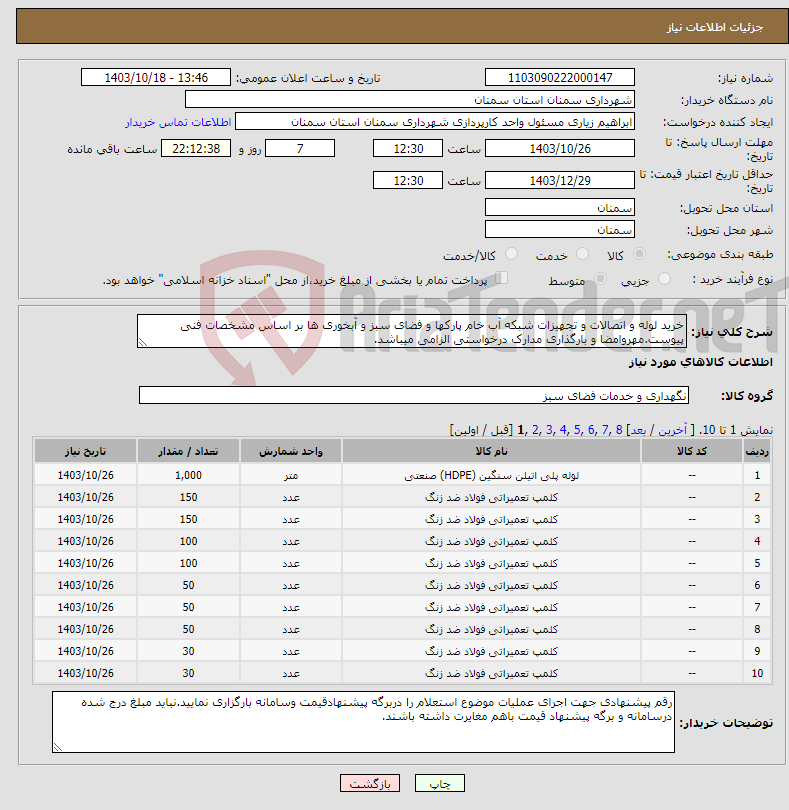Screen dimensions: 789x810
Task: Click the remaining time 22:12:38 field
Action: click(x=196, y=149)
